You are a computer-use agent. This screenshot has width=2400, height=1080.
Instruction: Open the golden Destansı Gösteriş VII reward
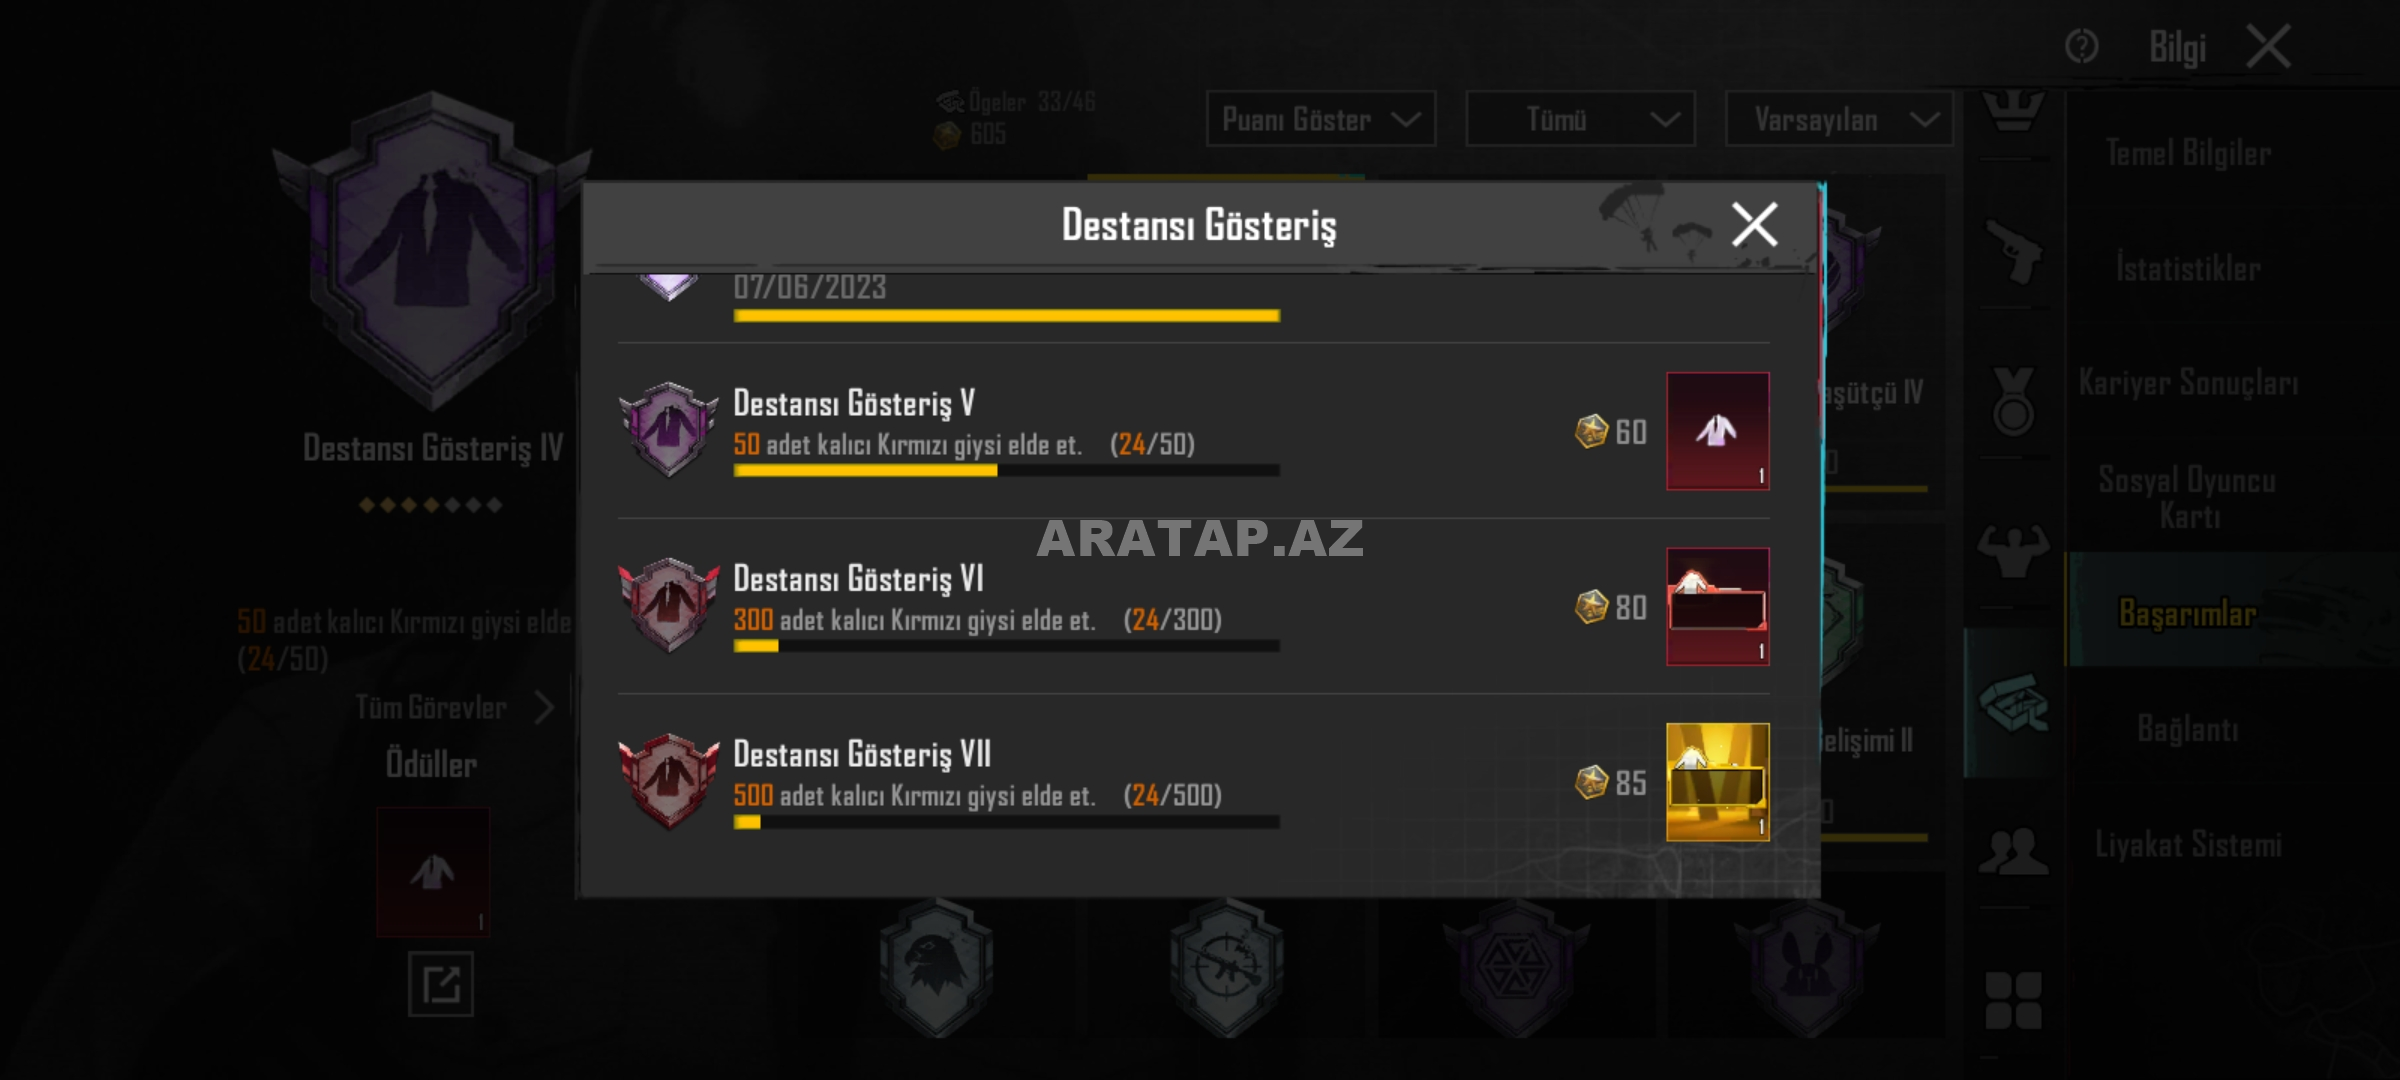1717,782
